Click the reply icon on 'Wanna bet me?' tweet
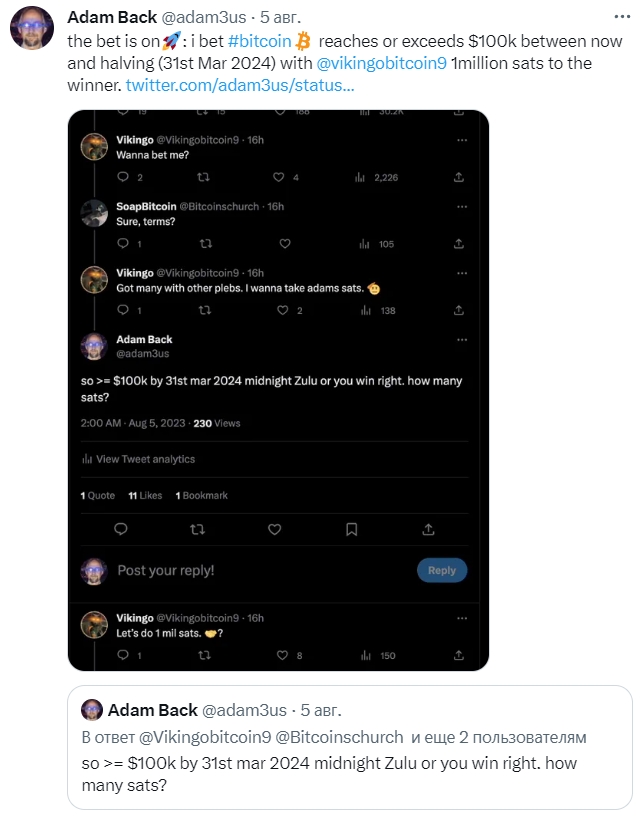This screenshot has height=816, width=644. pos(123,177)
